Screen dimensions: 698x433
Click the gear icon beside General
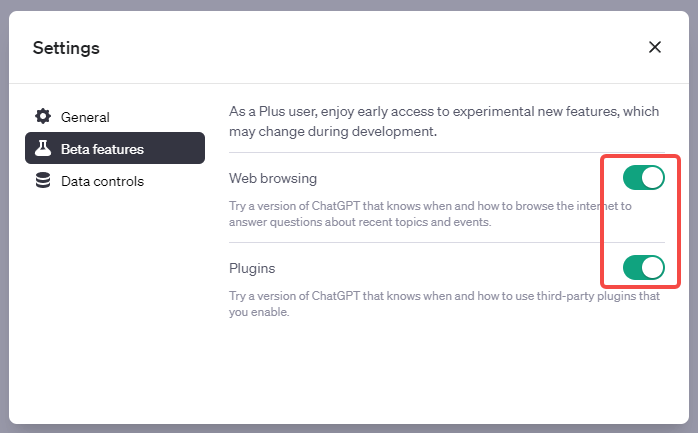click(x=43, y=117)
